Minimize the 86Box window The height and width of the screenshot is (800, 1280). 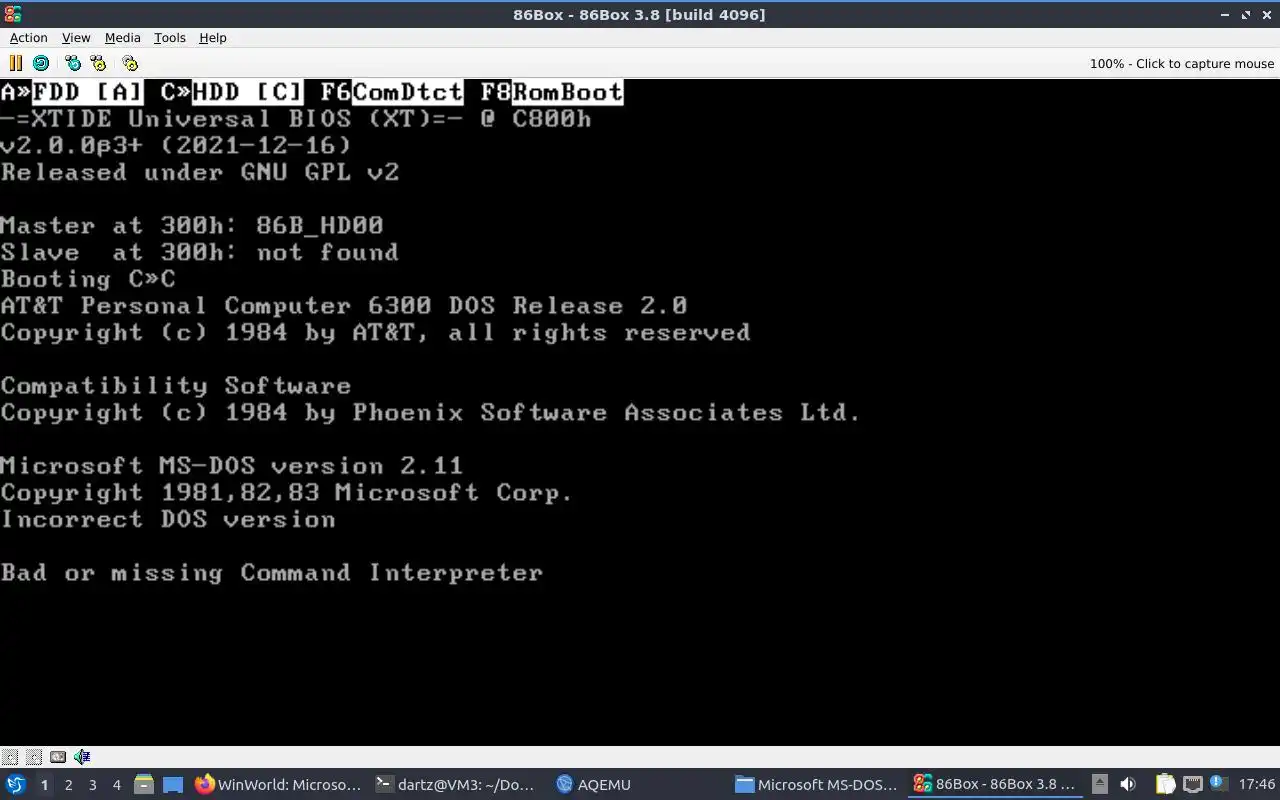pos(1225,15)
